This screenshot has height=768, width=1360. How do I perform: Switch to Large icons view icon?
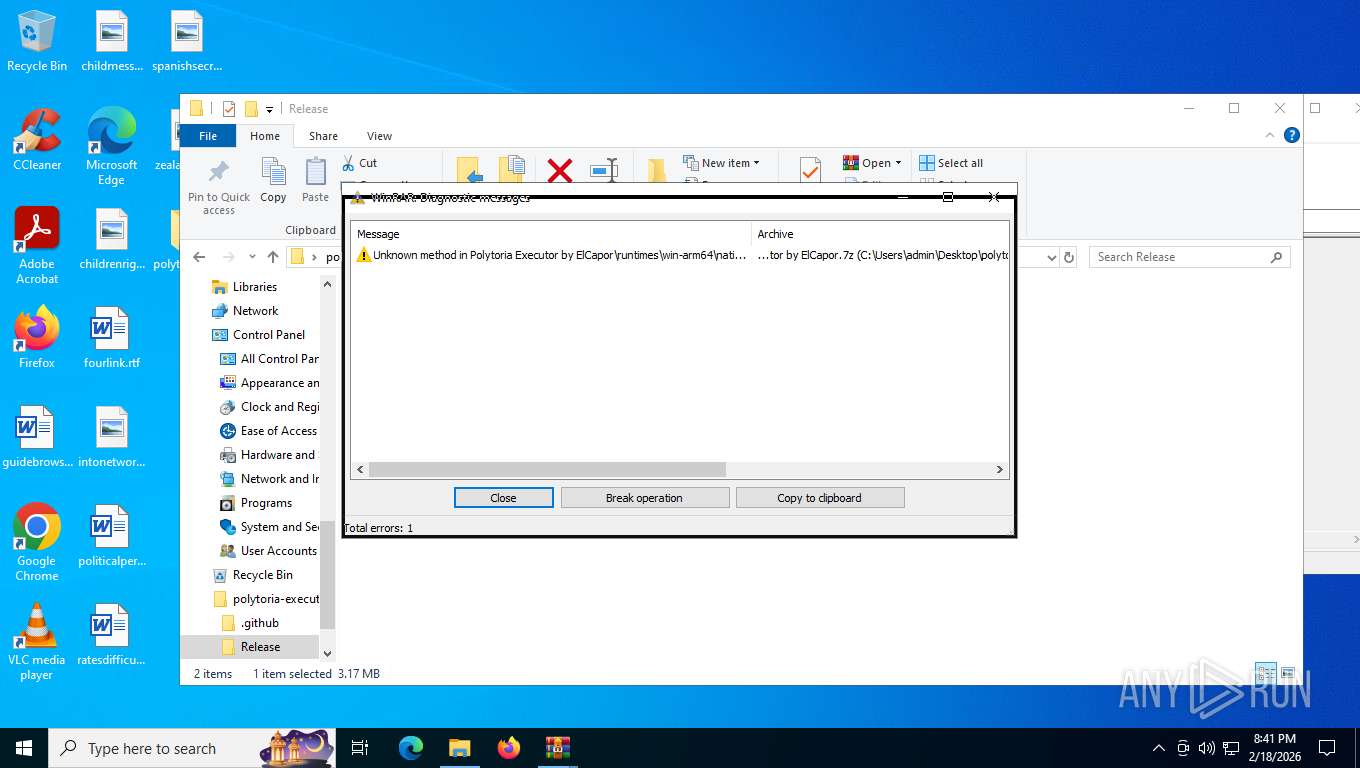point(1287,673)
